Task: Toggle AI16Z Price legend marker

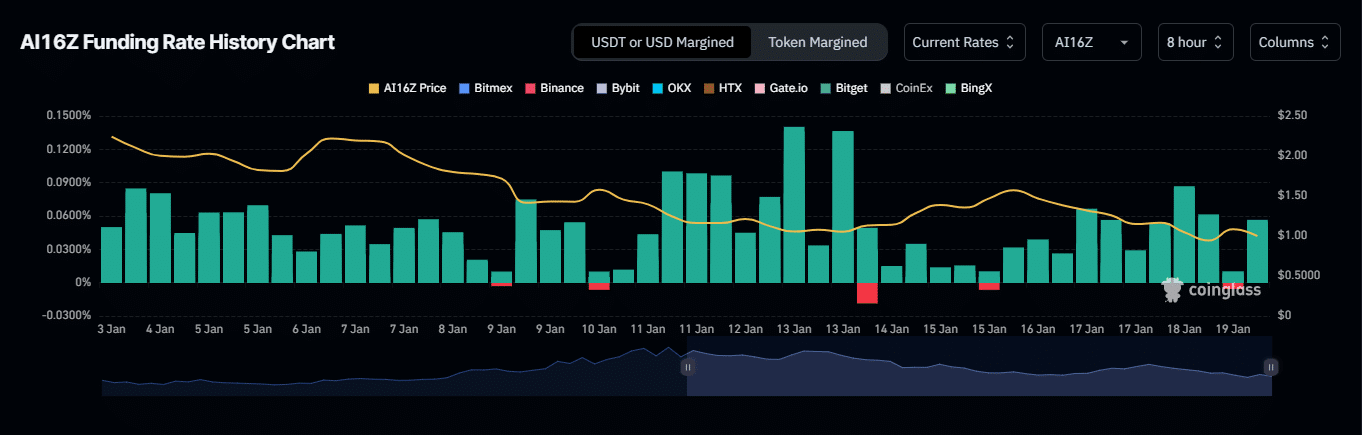Action: coord(374,88)
